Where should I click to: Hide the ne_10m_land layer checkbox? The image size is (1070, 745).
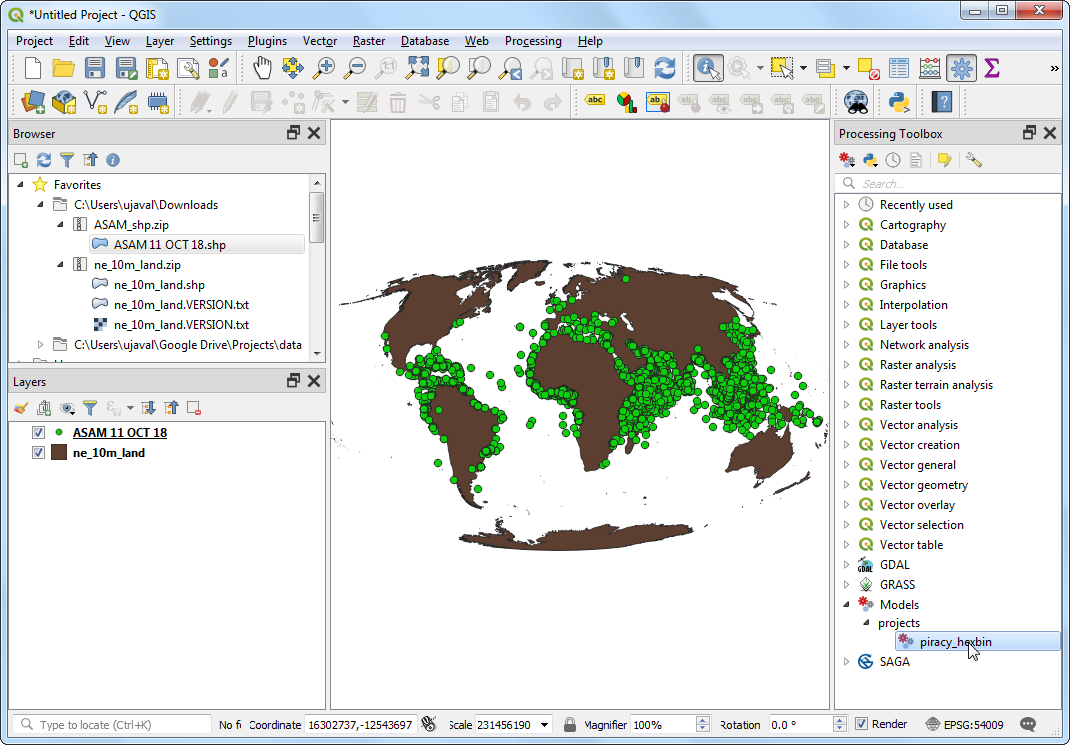[x=39, y=452]
